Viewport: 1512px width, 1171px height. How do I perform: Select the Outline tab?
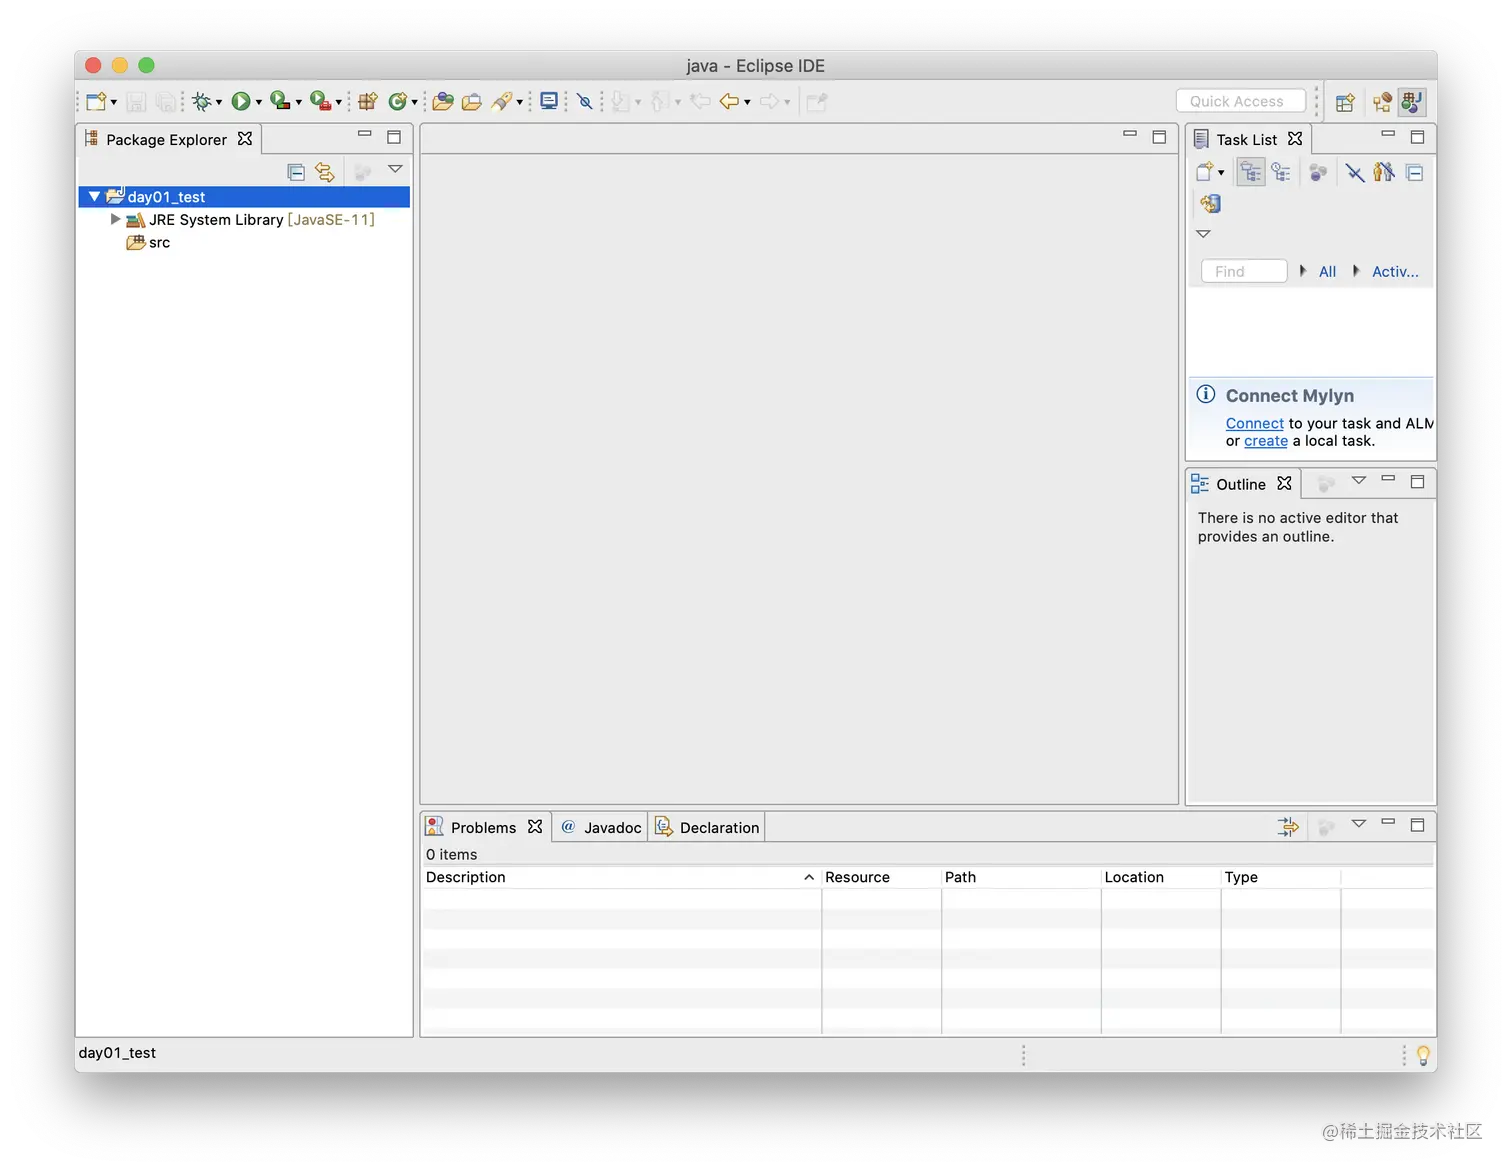[x=1241, y=484]
